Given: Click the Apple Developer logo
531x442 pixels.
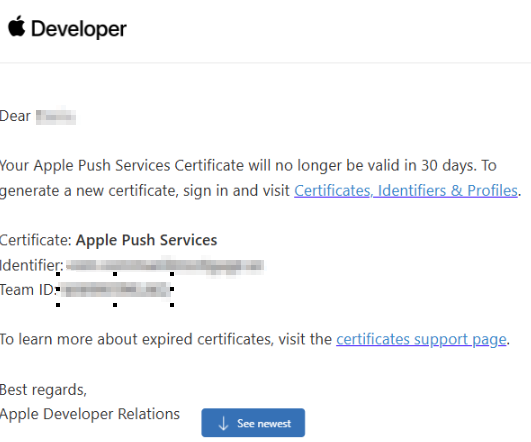Looking at the screenshot, I should (67, 28).
